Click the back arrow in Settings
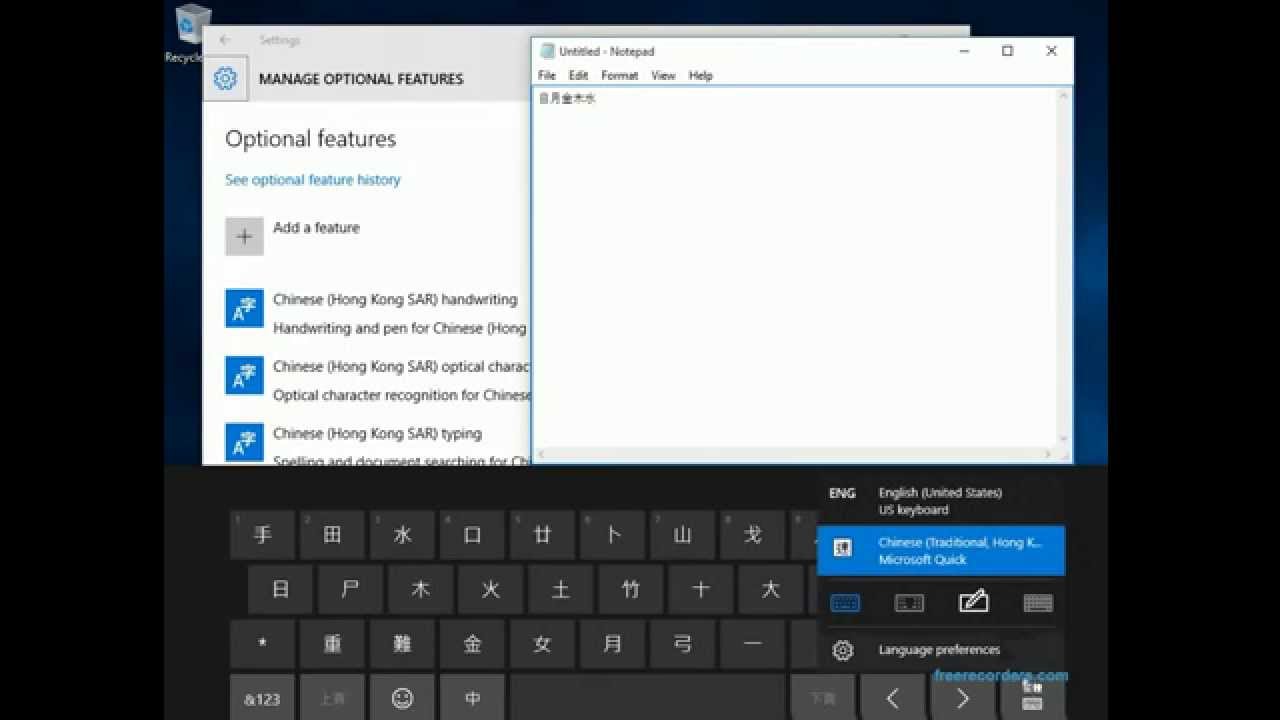 pyautogui.click(x=225, y=40)
